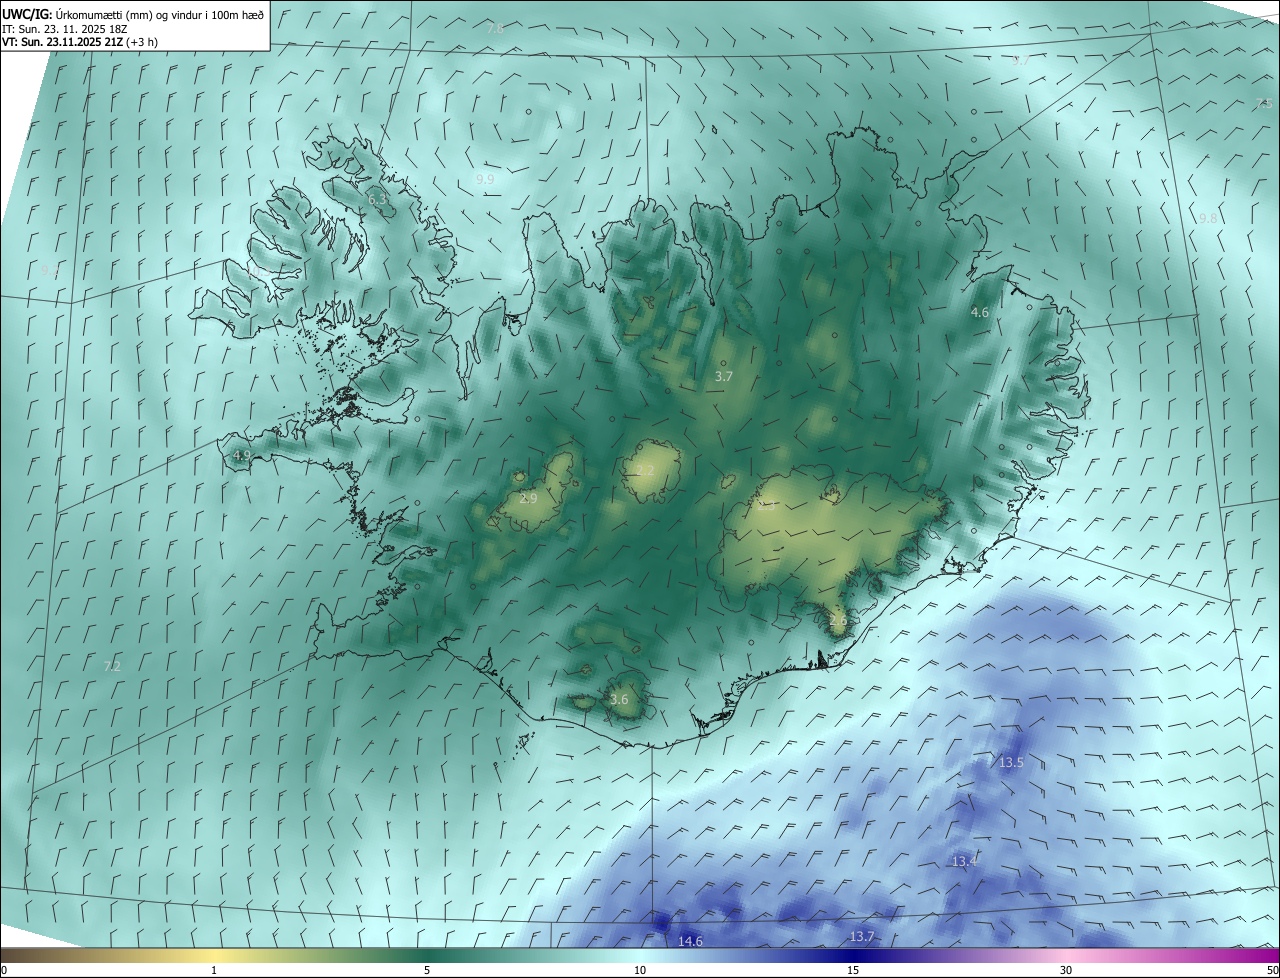Click the 13.4 value label in the purple area
Viewport: 1280px width, 978px height.
click(x=964, y=862)
